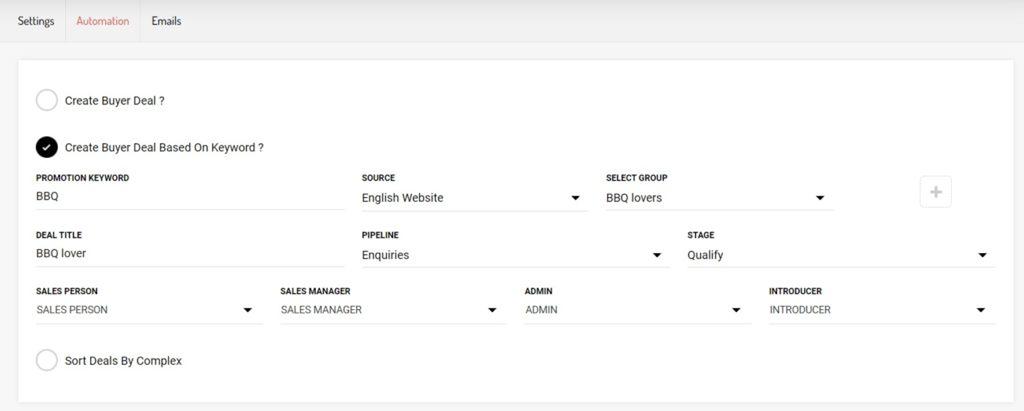Expand the Stage dropdown showing Qualify
Image resolution: width=1024 pixels, height=411 pixels.
point(840,255)
